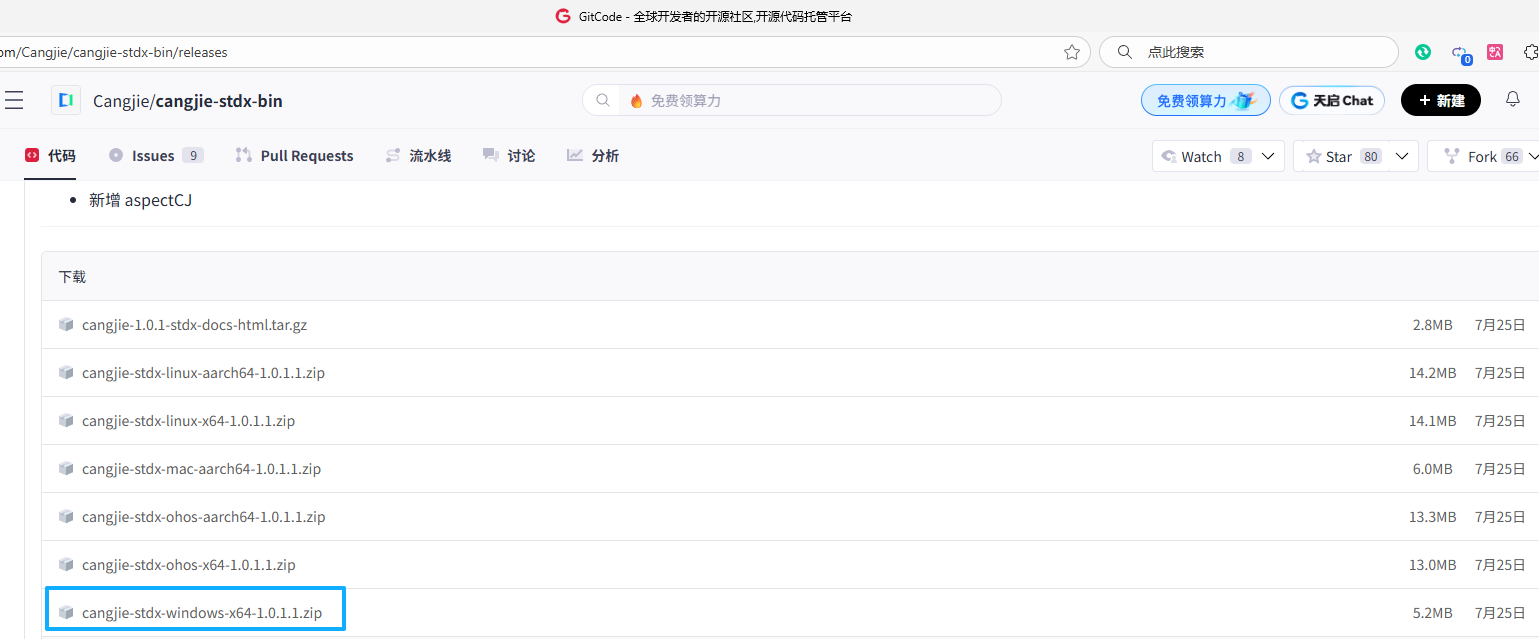This screenshot has height=639, width=1539.
Task: Click the 免费领算力 GitCode search field
Action: click(x=792, y=100)
